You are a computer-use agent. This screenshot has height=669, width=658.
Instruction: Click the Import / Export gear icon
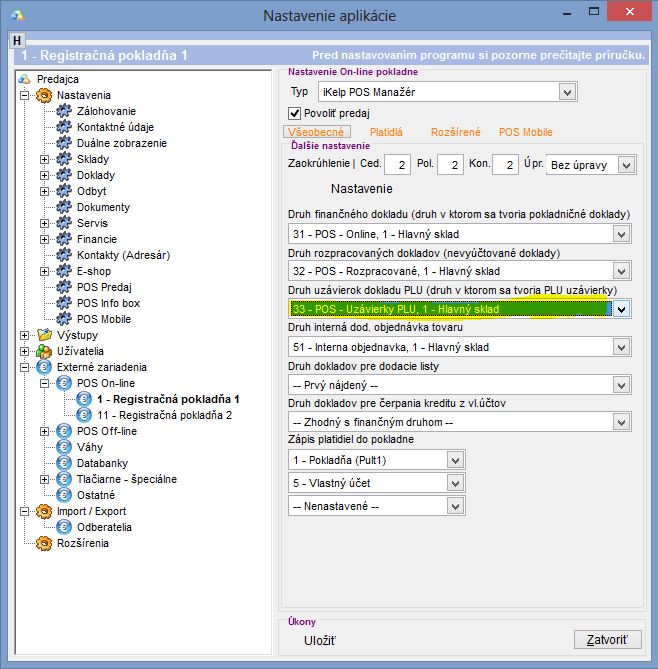pos(44,511)
